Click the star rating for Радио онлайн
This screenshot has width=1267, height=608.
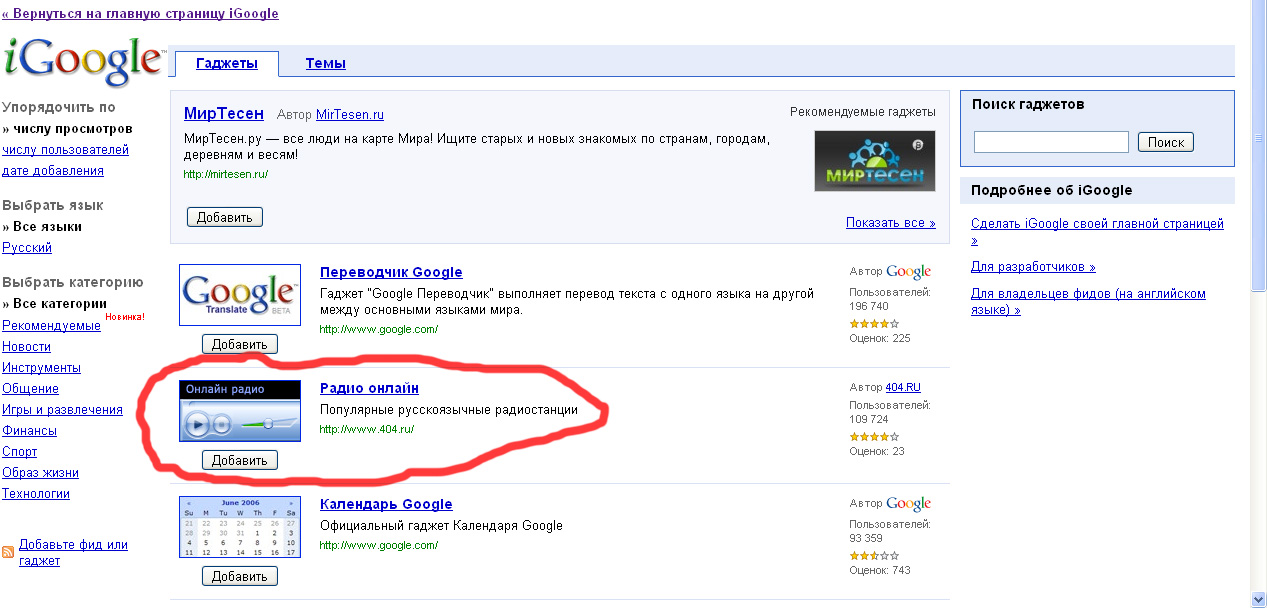click(874, 437)
